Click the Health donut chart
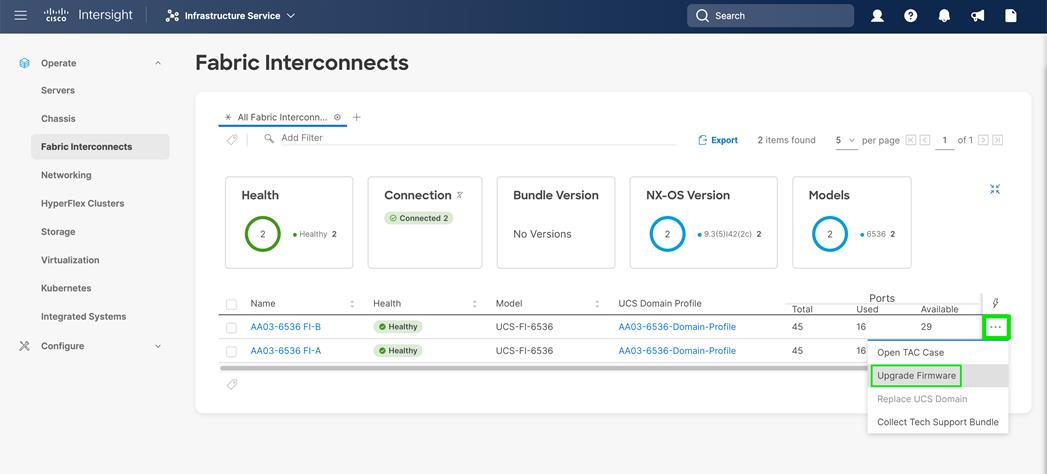This screenshot has width=1047, height=474. [x=262, y=234]
